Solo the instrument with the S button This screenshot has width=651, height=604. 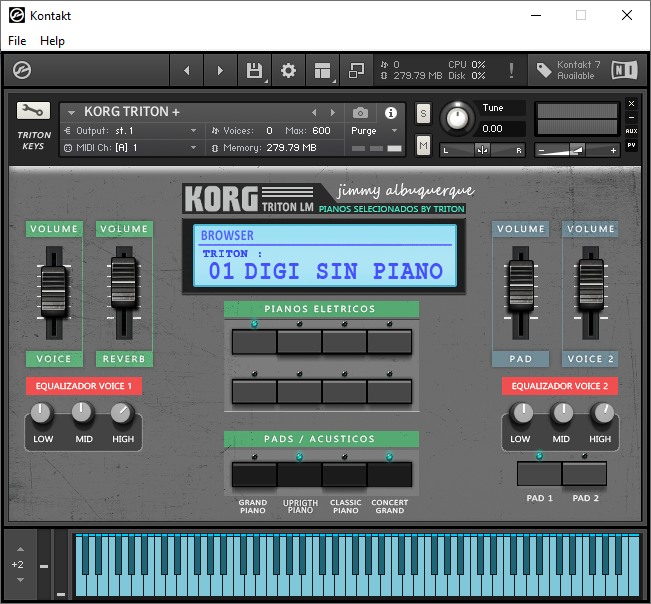coord(423,113)
